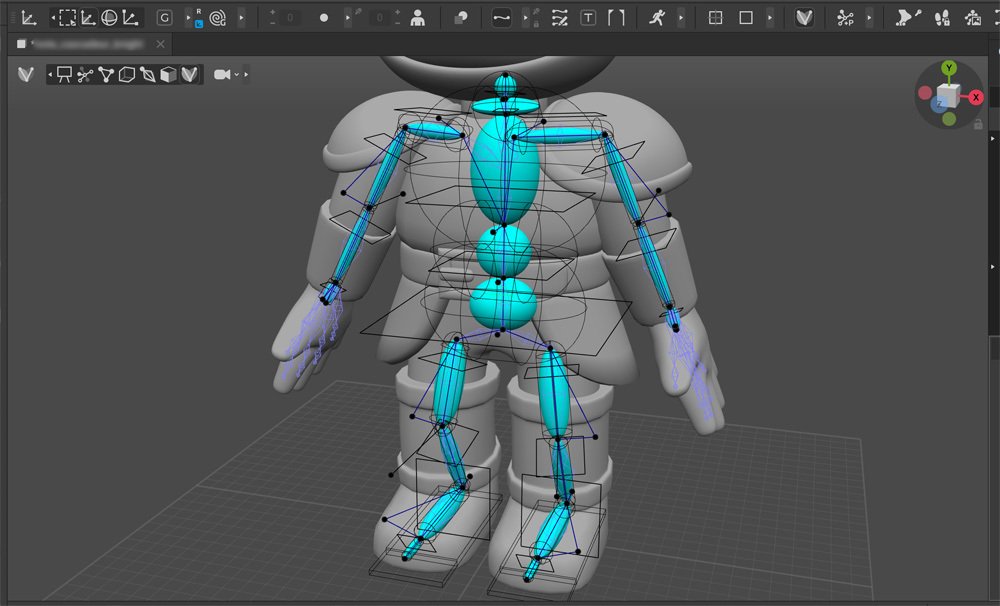Open the camera view dropdown arrow
Image resolution: width=1000 pixels, height=606 pixels.
tap(236, 73)
